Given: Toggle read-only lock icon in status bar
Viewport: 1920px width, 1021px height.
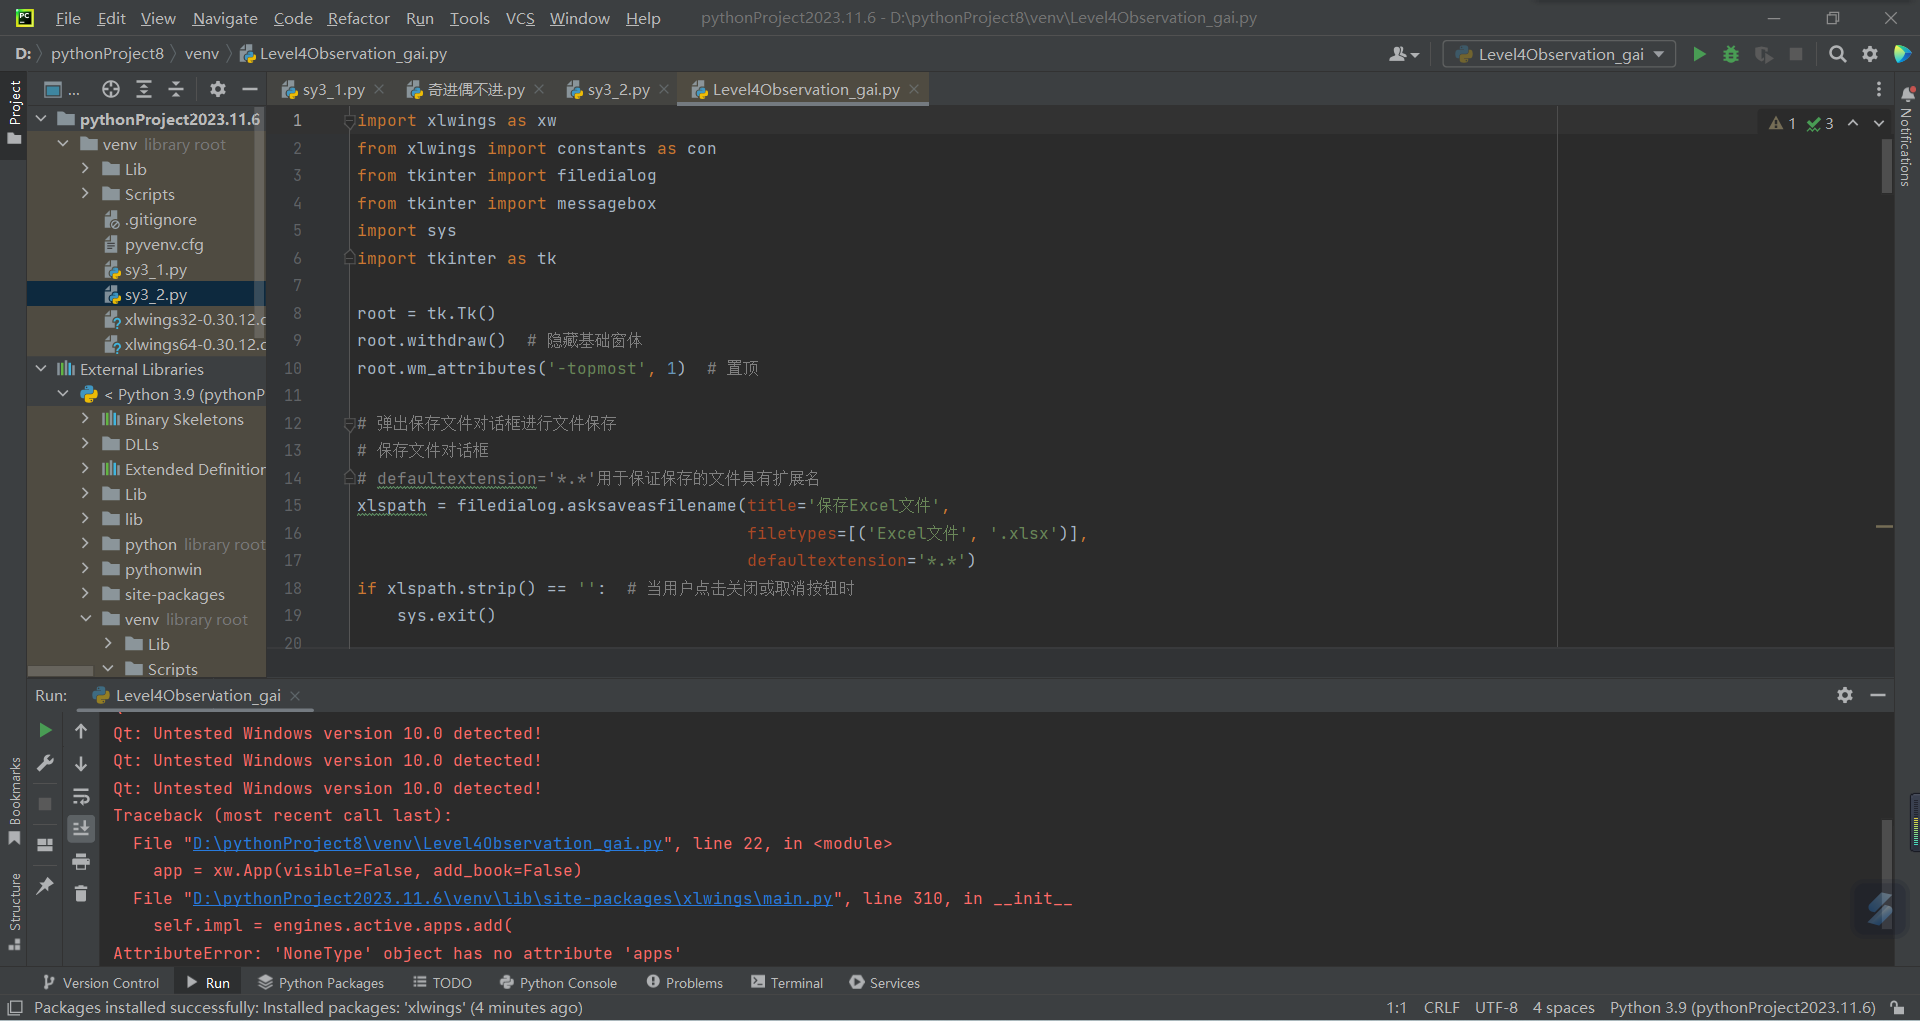Looking at the screenshot, I should 1897,1008.
